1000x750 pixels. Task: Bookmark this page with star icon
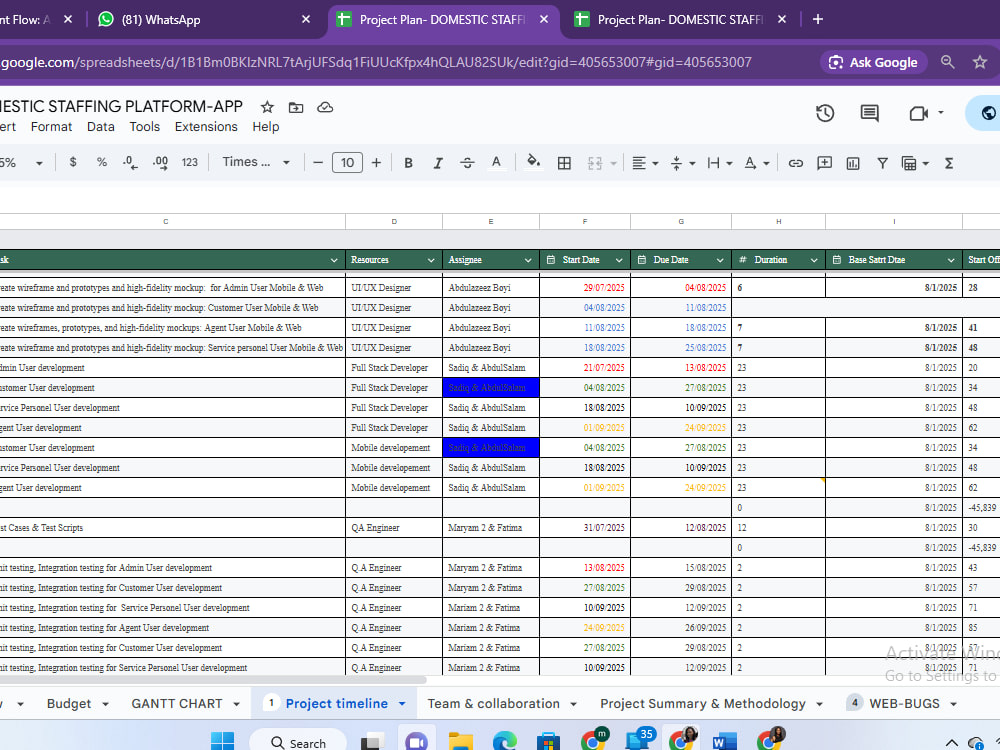point(980,62)
